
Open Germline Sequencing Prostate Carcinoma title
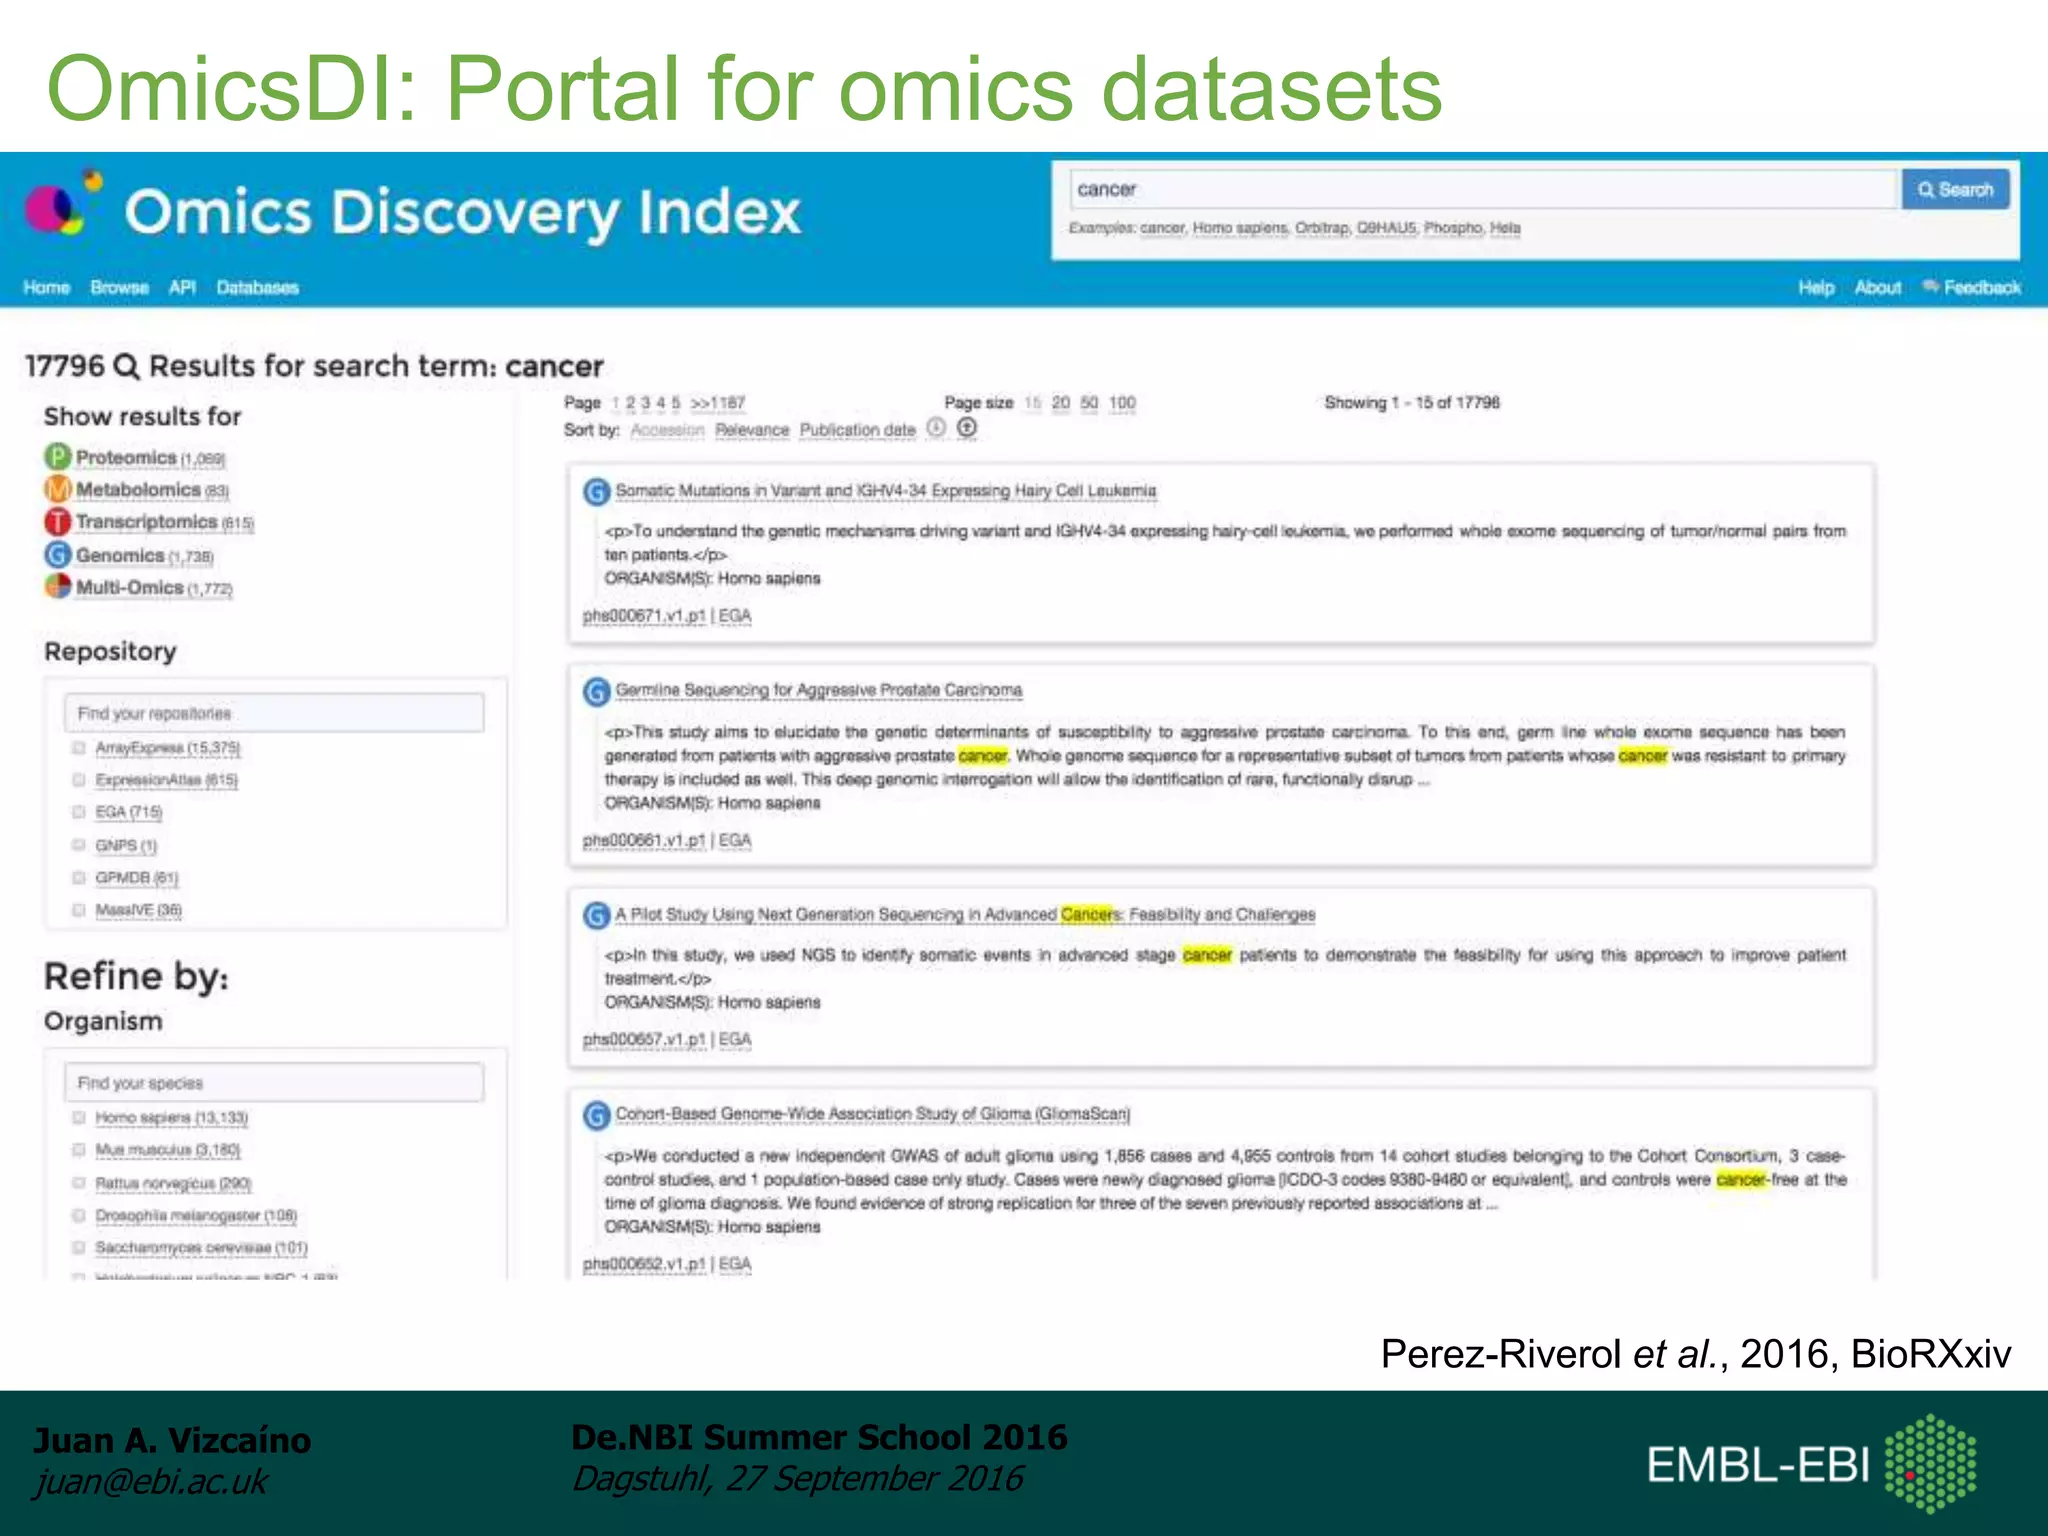pos(819,690)
